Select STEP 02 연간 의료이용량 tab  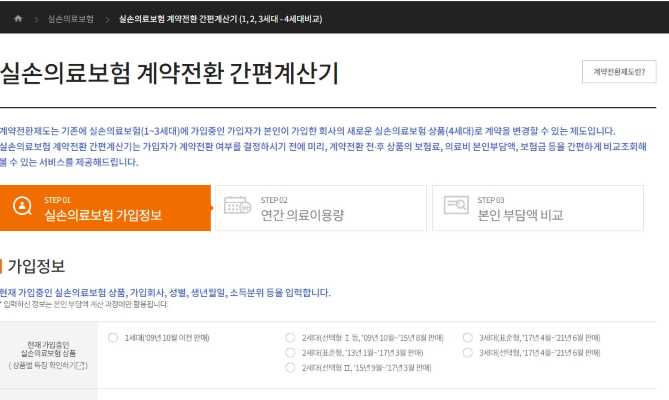pyautogui.click(x=321, y=208)
